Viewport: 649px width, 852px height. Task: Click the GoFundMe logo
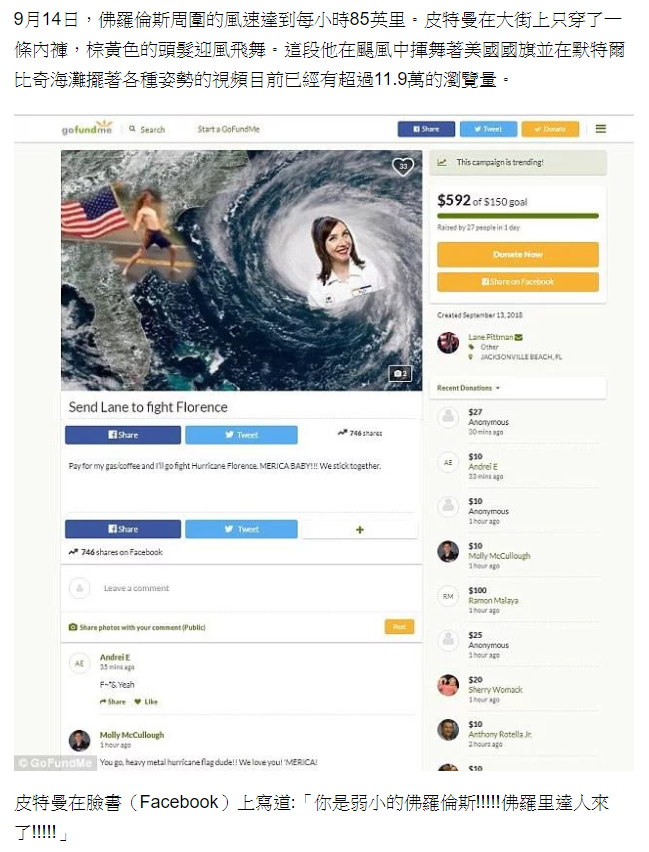pyautogui.click(x=87, y=128)
